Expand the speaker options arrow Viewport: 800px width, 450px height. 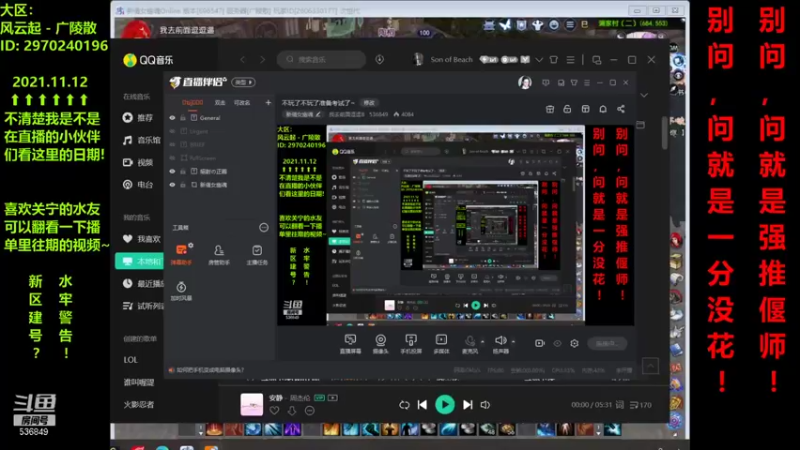513,342
